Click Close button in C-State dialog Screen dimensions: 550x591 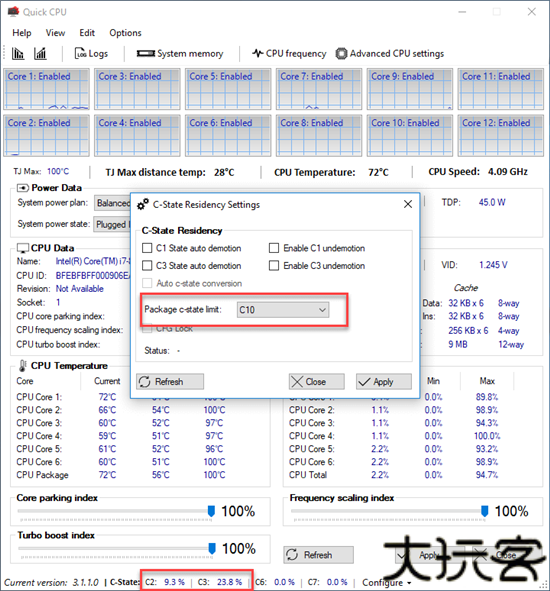pos(317,381)
